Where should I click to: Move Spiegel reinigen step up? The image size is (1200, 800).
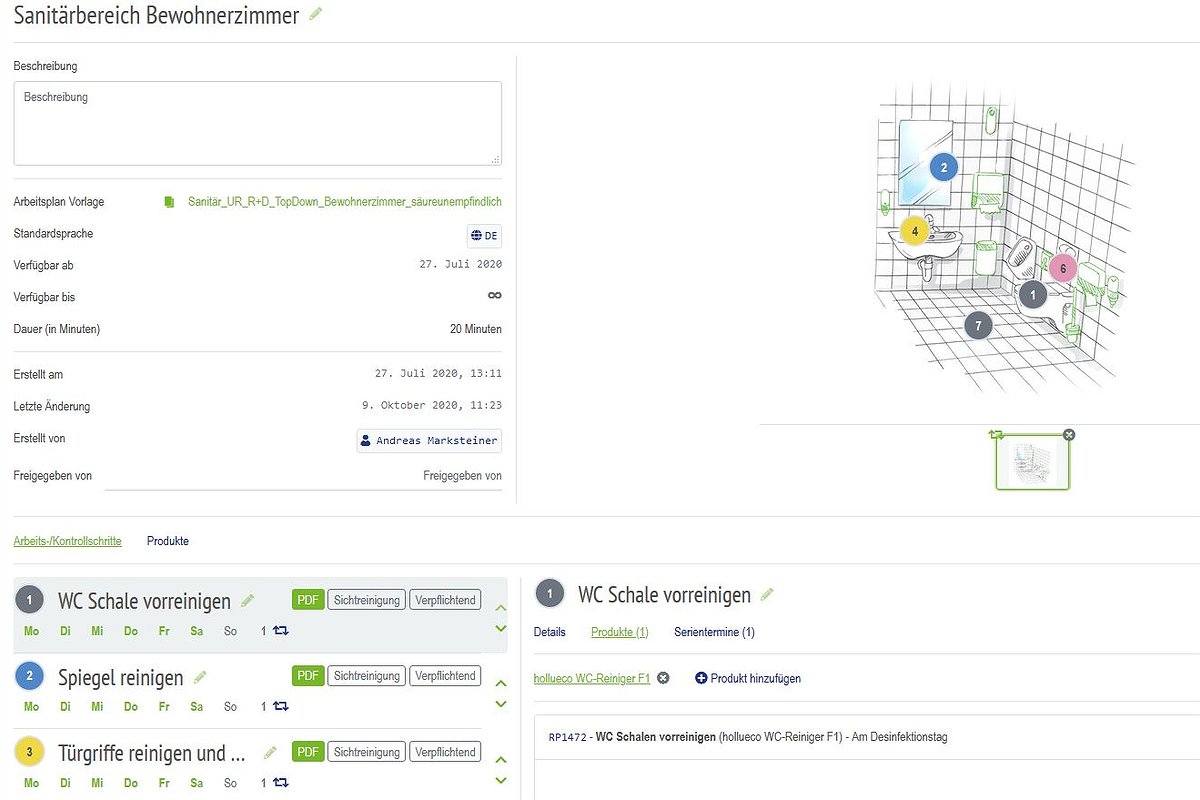[x=501, y=683]
